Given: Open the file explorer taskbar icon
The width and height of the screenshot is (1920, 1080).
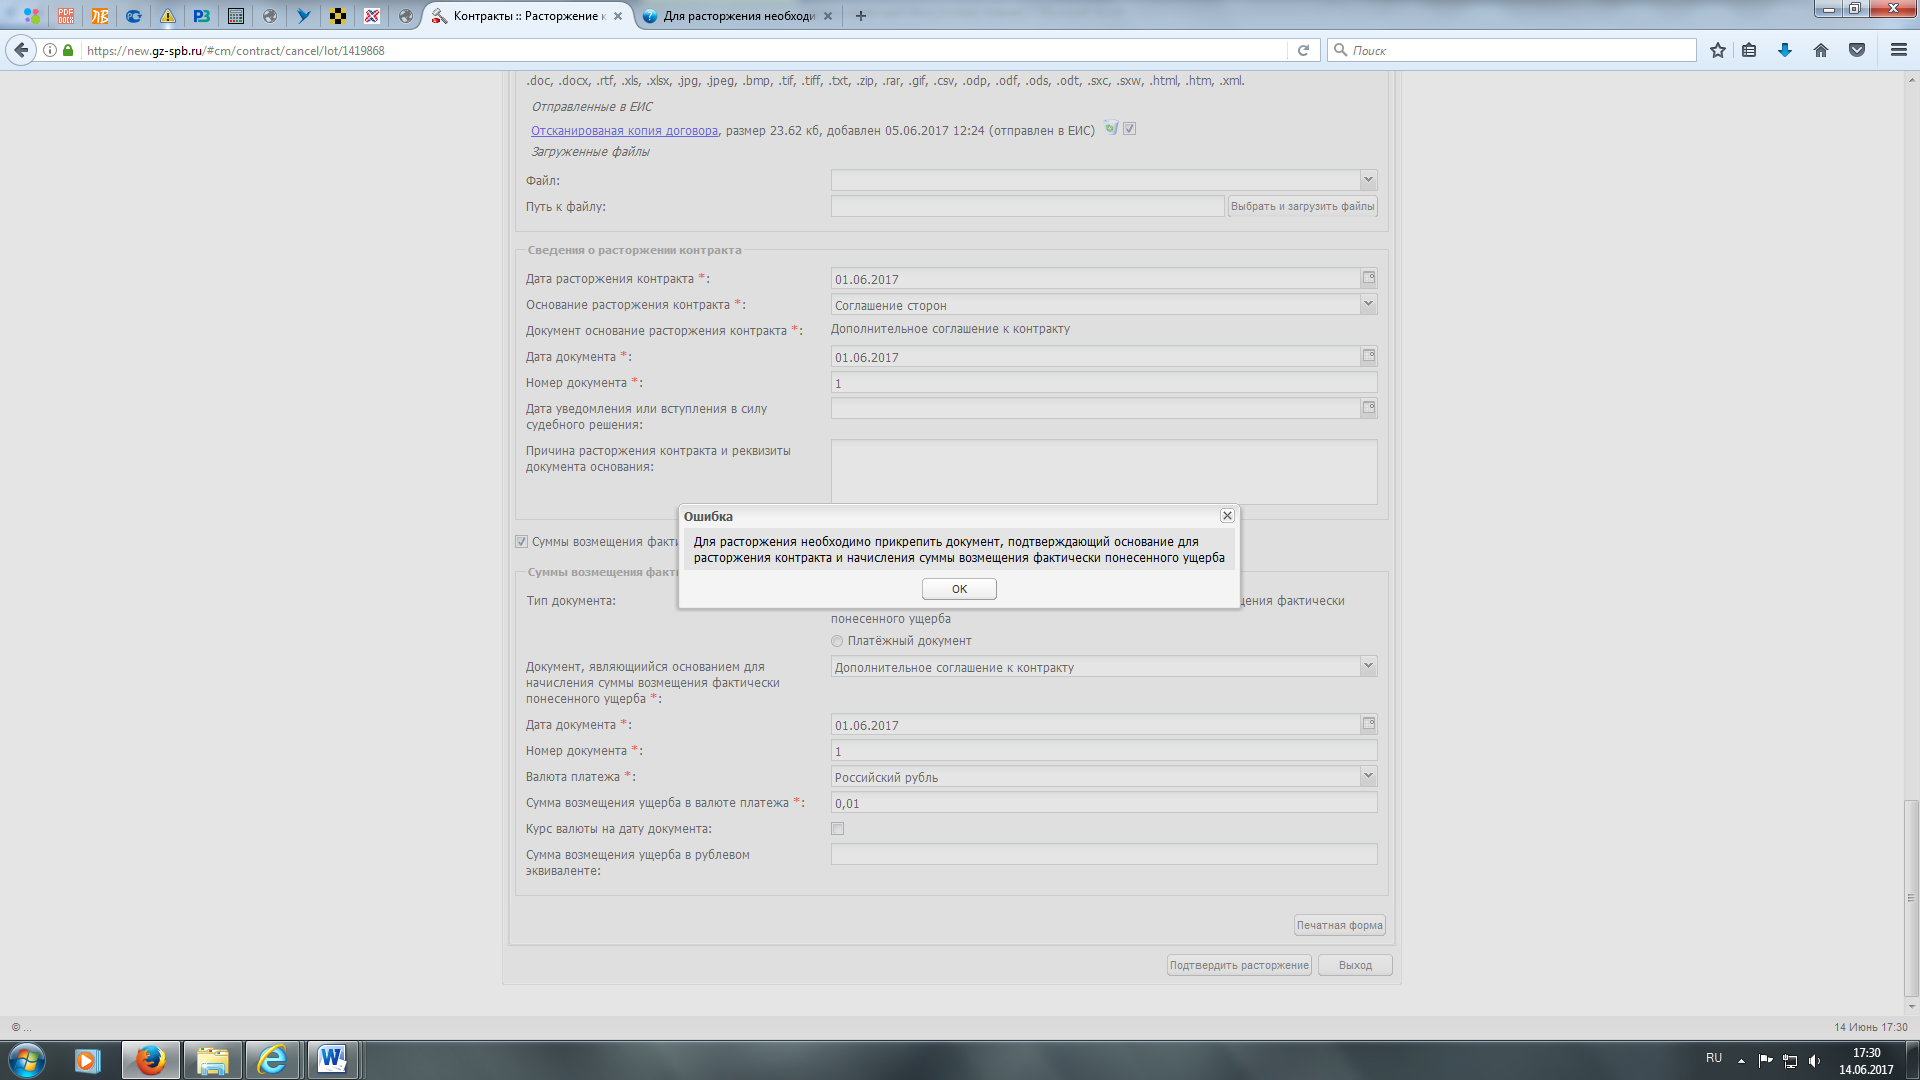Looking at the screenshot, I should click(x=212, y=1060).
